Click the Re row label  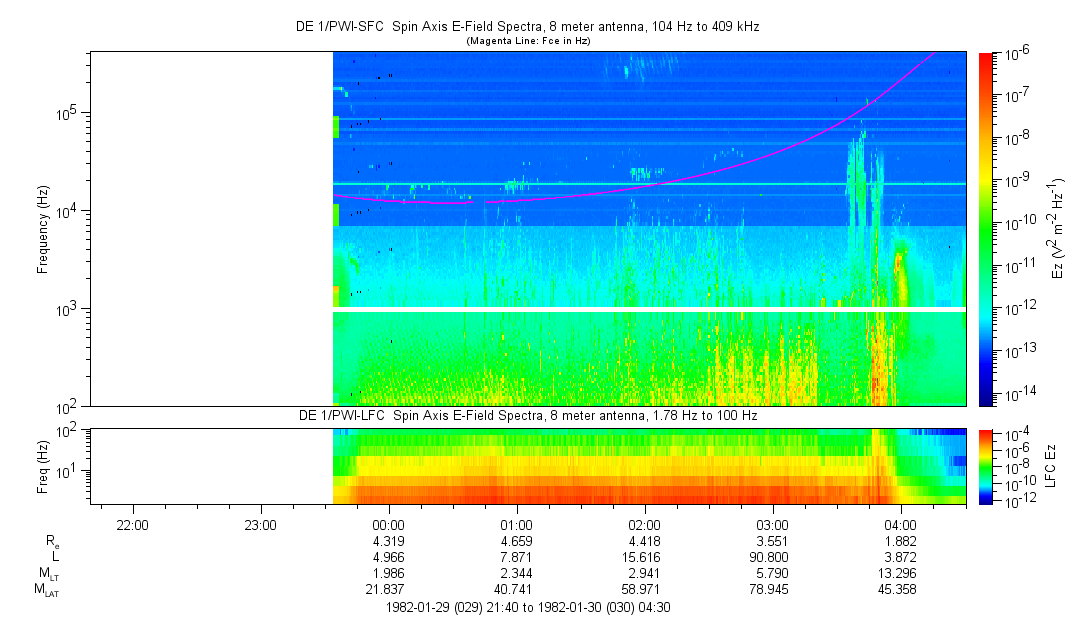[x=52, y=541]
